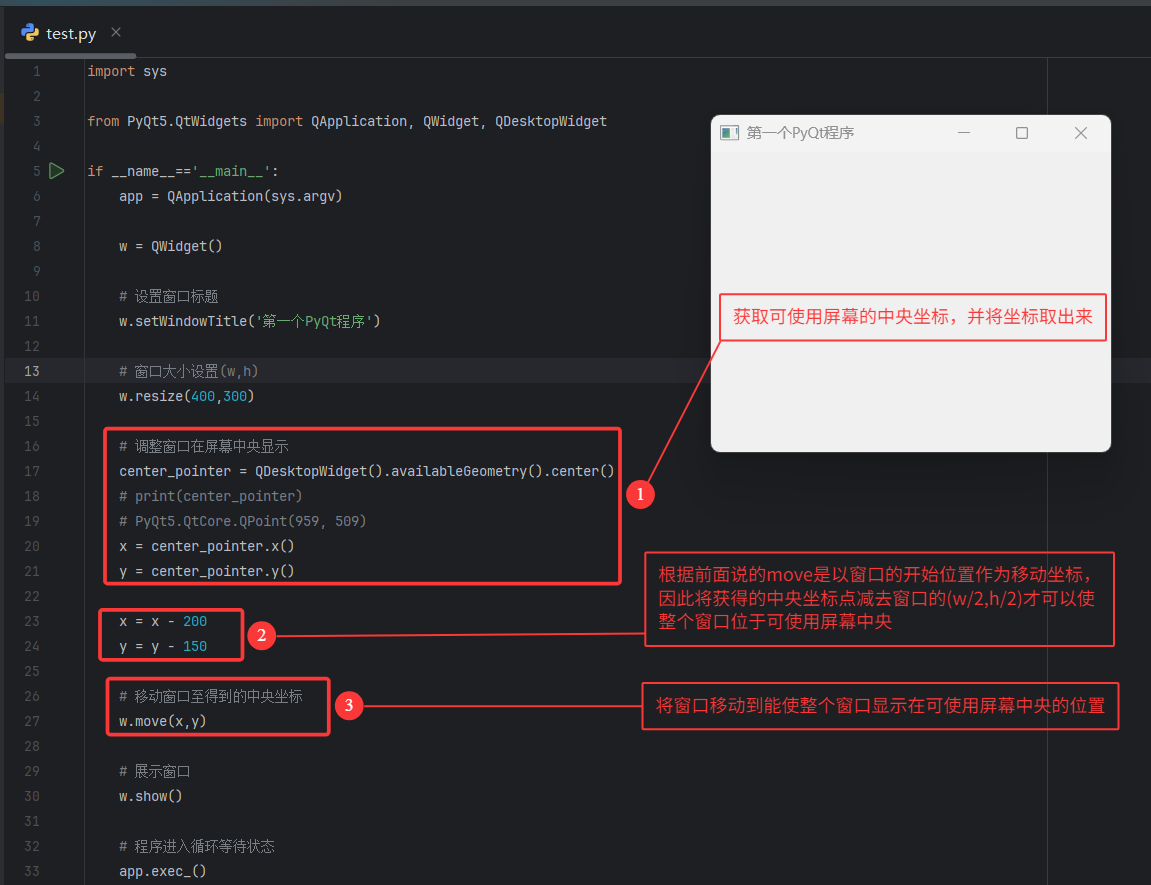Click the comment '# 展示窗口'
This screenshot has height=885, width=1151.
(x=154, y=771)
